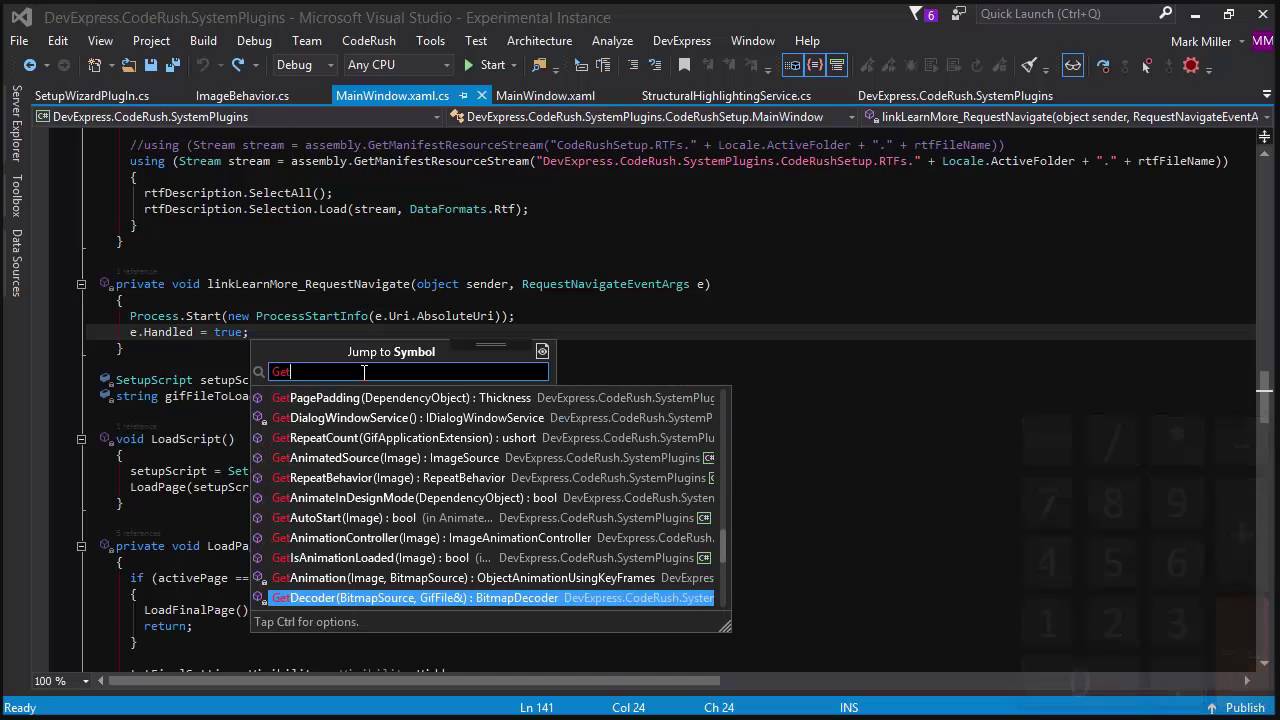Viewport: 1280px width, 720px height.
Task: Click the Save All icon
Action: (173, 65)
